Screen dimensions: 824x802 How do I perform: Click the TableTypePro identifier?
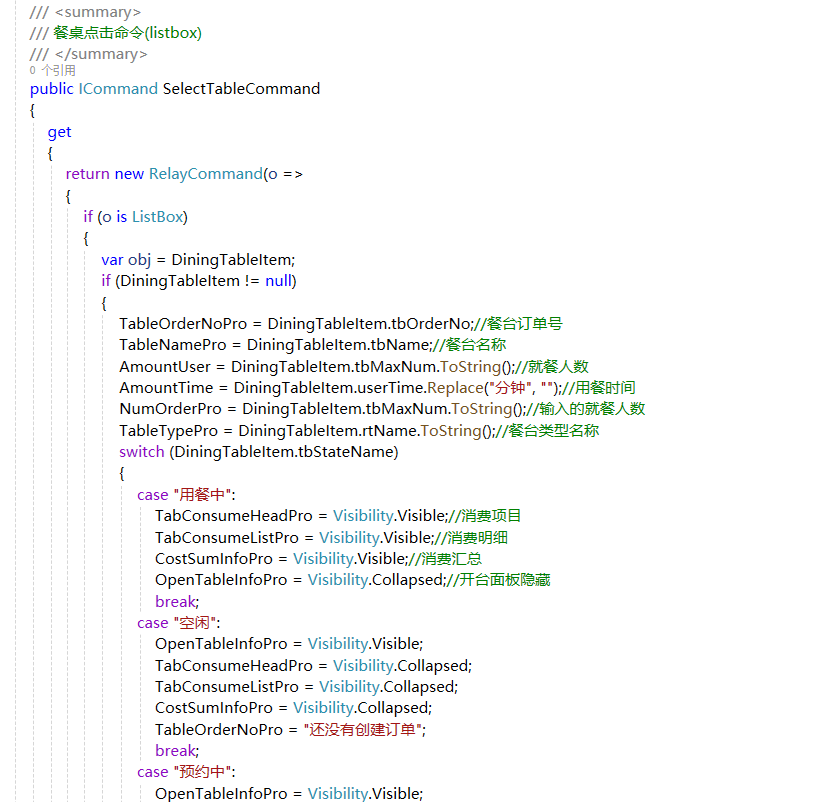(168, 431)
